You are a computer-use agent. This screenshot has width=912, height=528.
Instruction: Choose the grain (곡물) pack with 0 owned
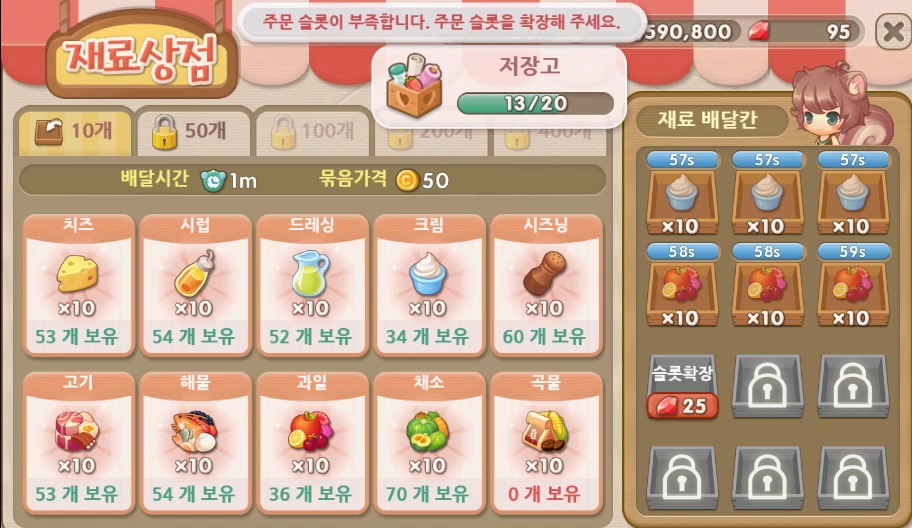point(546,443)
